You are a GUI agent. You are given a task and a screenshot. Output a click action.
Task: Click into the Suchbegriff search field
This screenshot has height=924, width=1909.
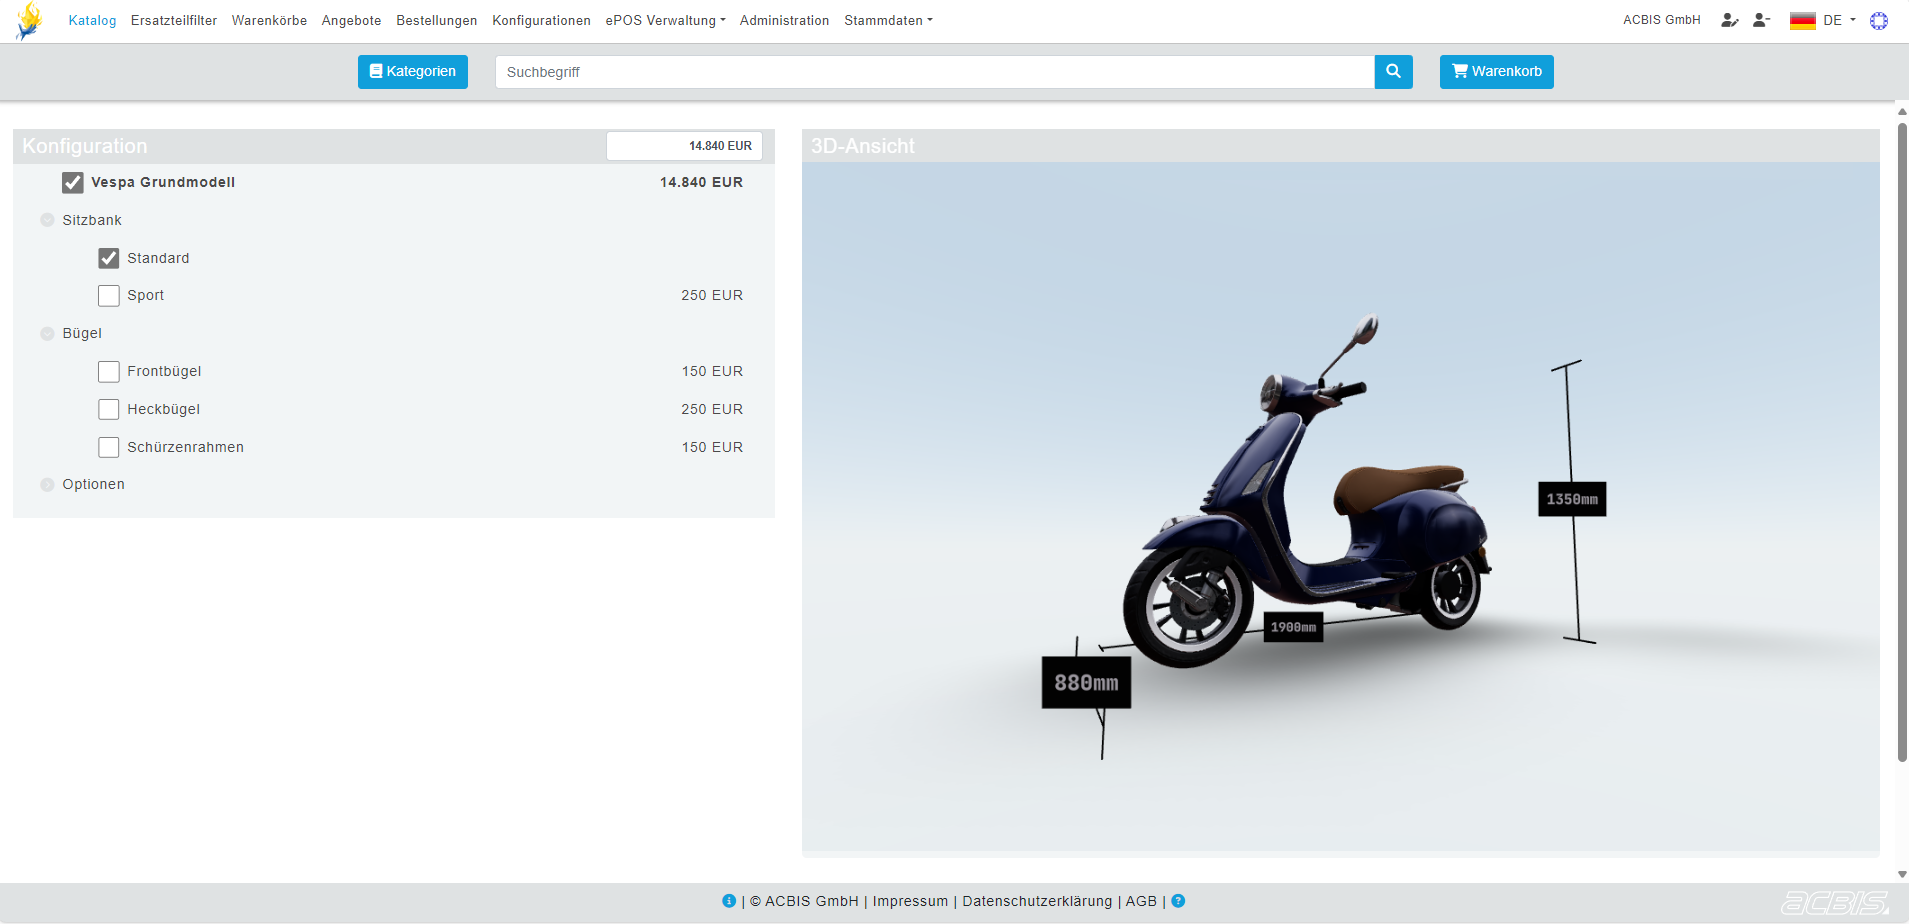pos(935,72)
